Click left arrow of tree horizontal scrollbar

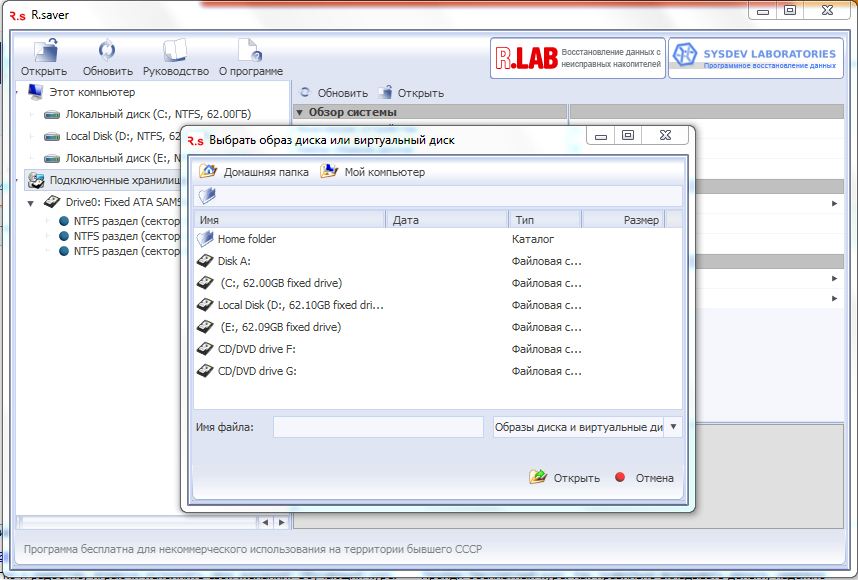point(265,523)
